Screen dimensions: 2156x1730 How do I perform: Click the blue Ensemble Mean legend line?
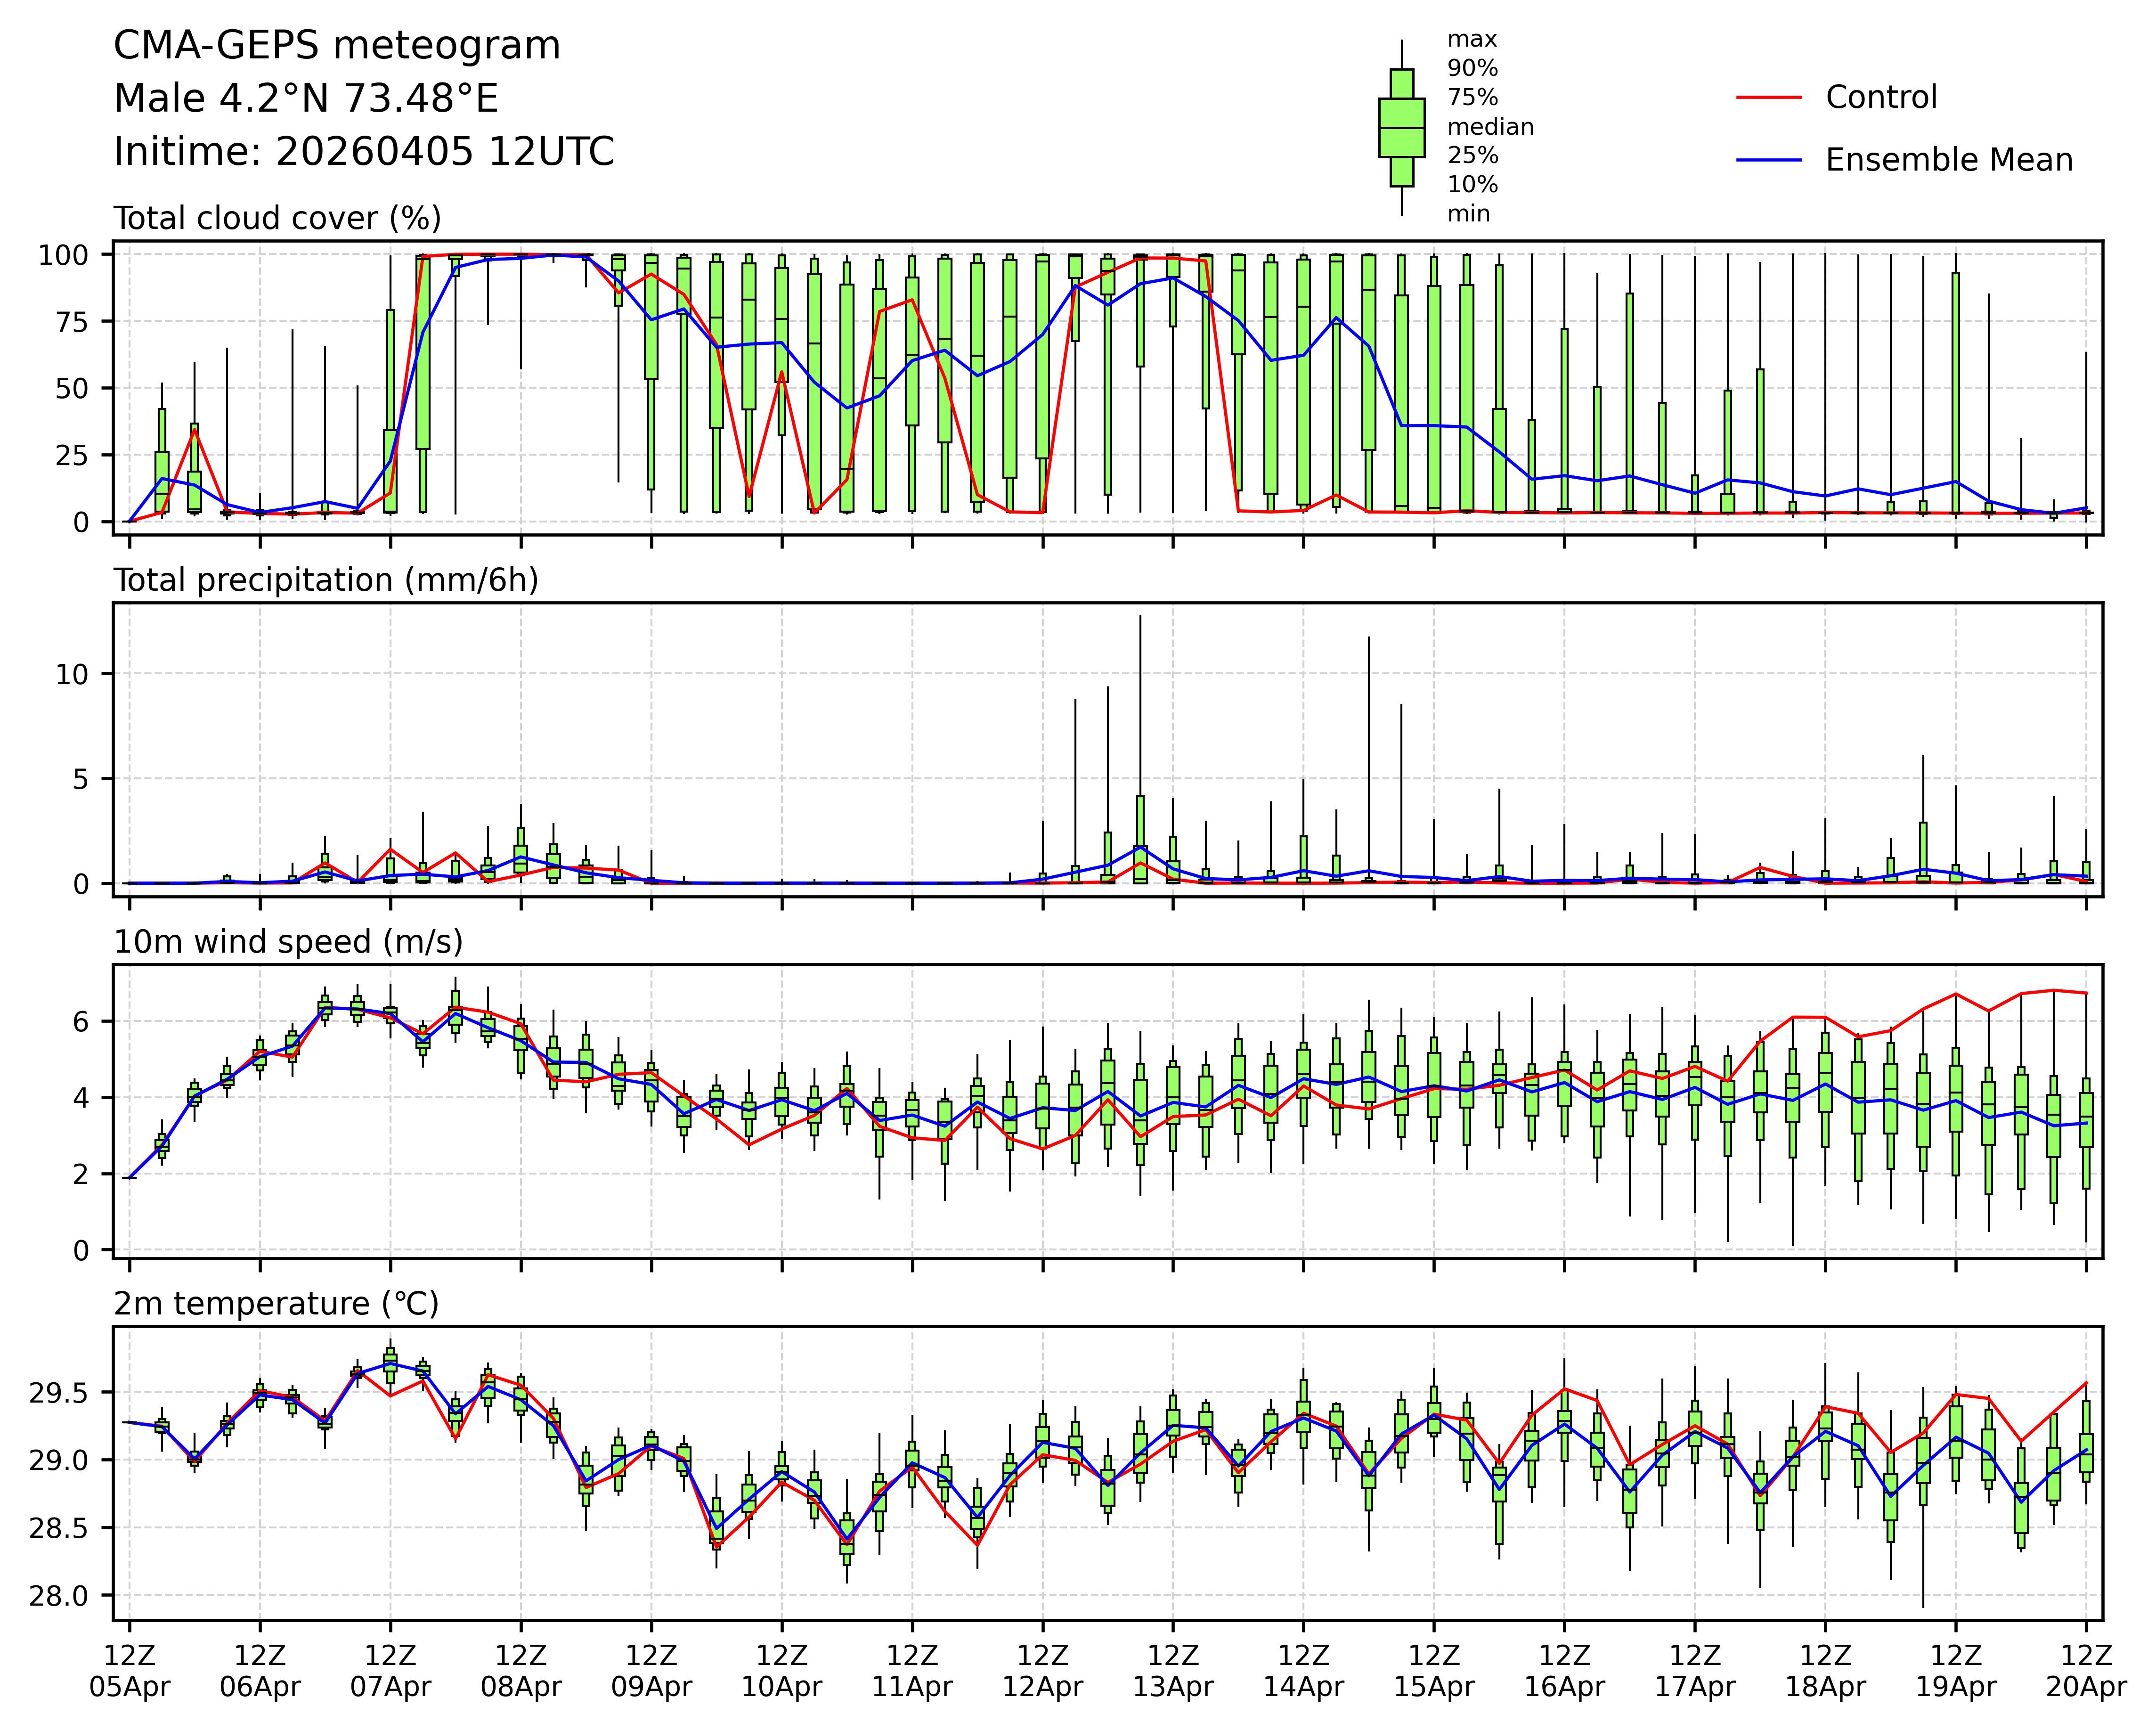pos(1768,160)
